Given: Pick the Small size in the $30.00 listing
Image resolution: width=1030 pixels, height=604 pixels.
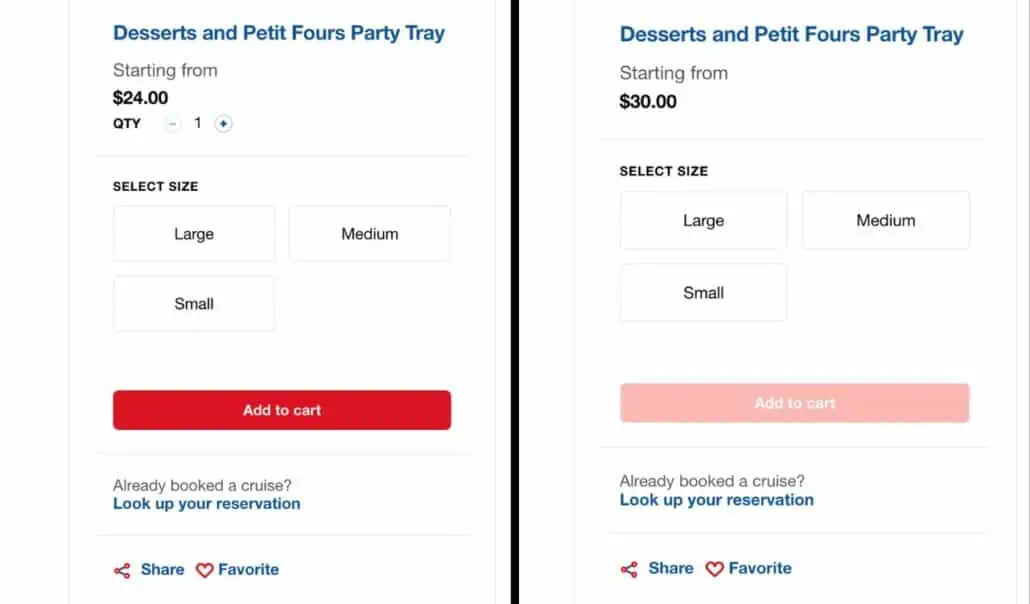Looking at the screenshot, I should (x=703, y=293).
